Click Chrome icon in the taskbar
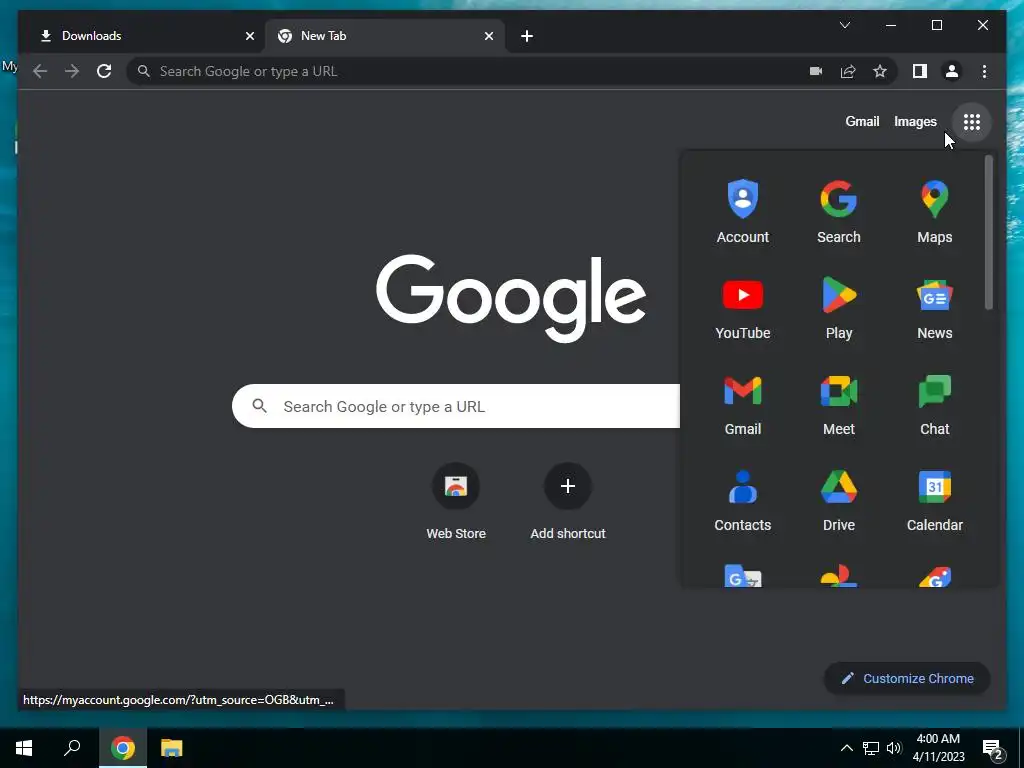 coord(123,748)
